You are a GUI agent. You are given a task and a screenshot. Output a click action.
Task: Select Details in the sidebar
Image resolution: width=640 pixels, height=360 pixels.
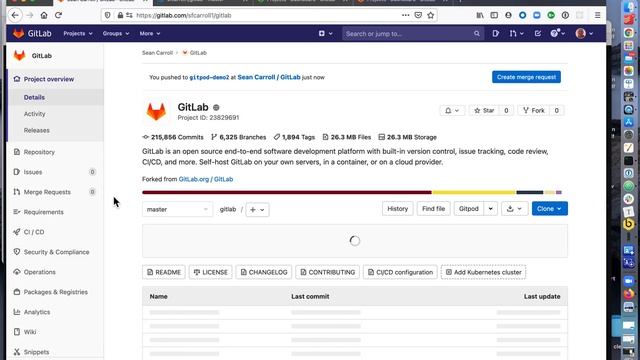click(34, 98)
